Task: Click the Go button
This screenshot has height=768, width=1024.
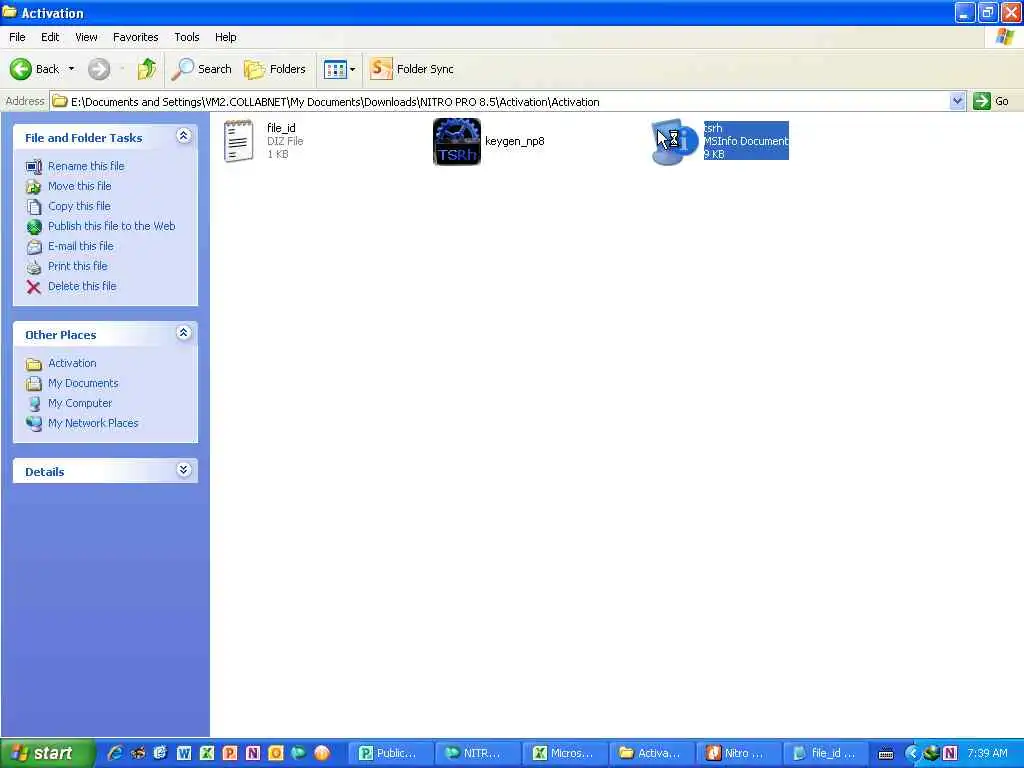Action: click(x=991, y=101)
